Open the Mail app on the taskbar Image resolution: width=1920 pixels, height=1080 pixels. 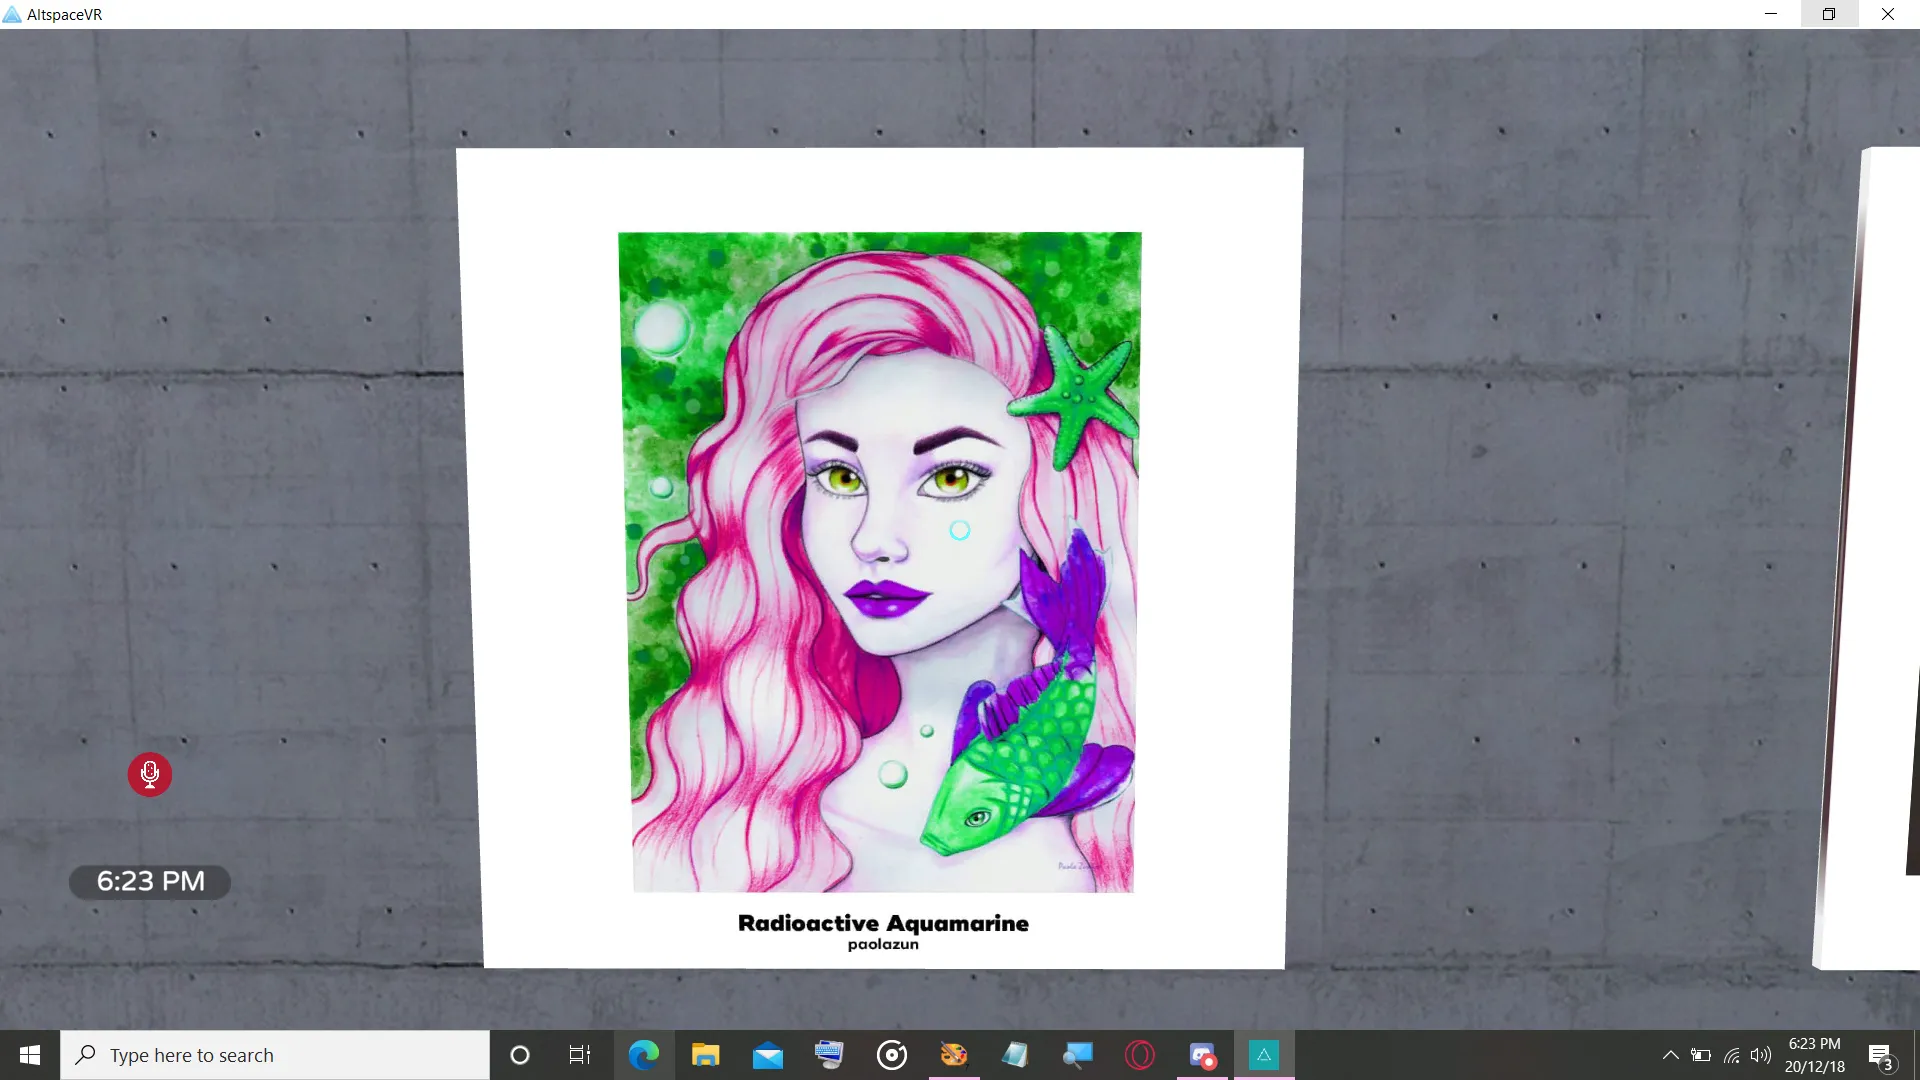[767, 1055]
